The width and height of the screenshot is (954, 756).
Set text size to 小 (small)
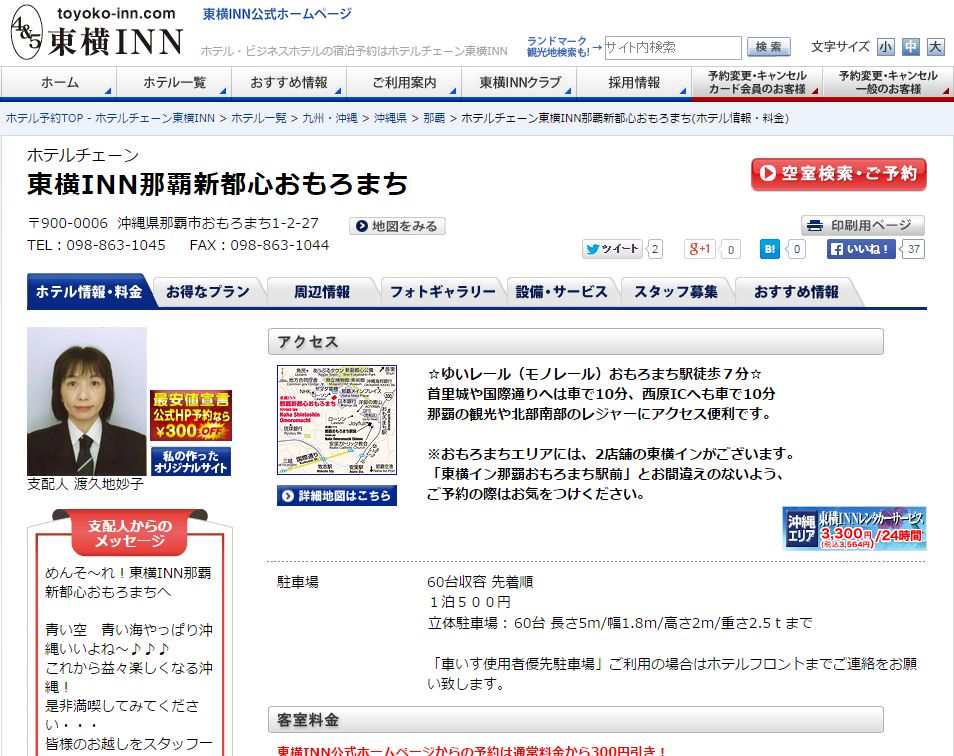[885, 47]
